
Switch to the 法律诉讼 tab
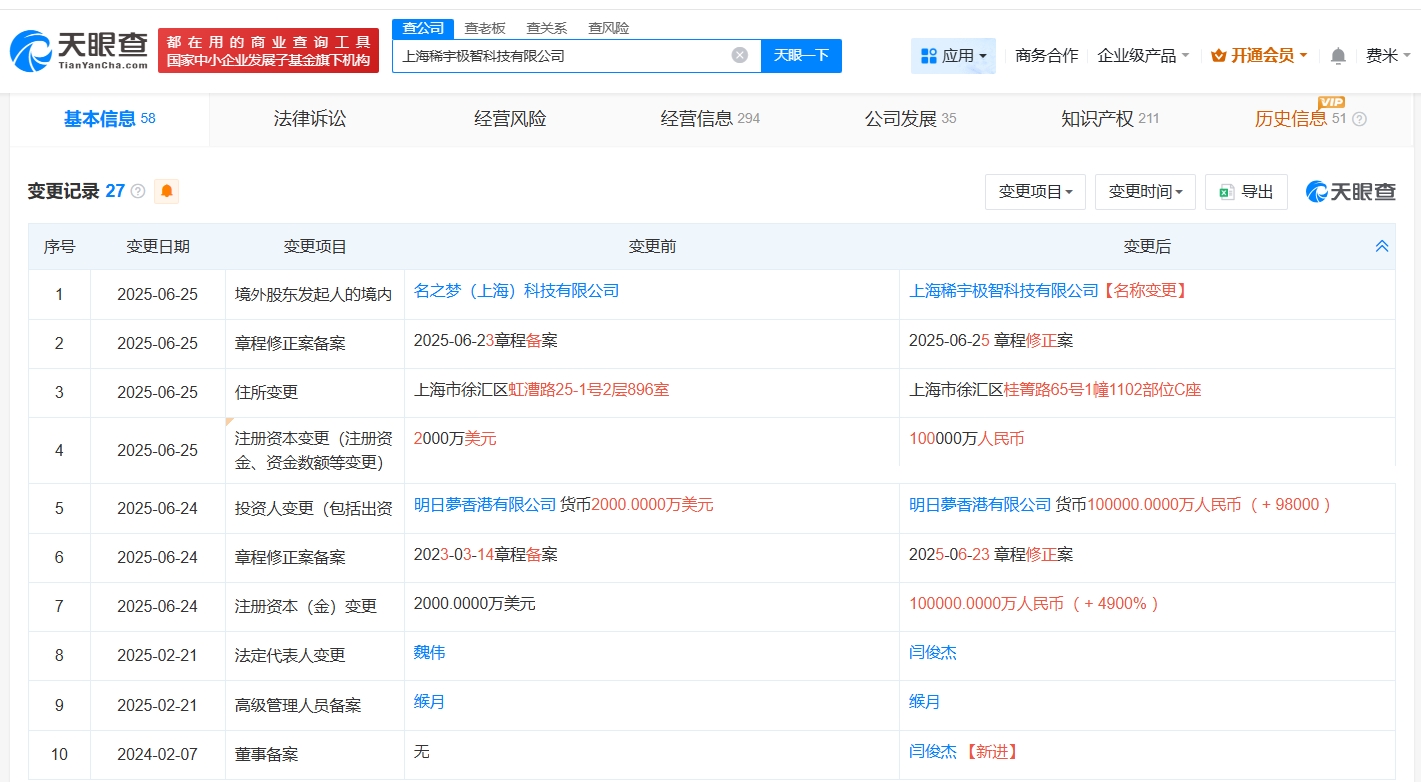coord(310,119)
